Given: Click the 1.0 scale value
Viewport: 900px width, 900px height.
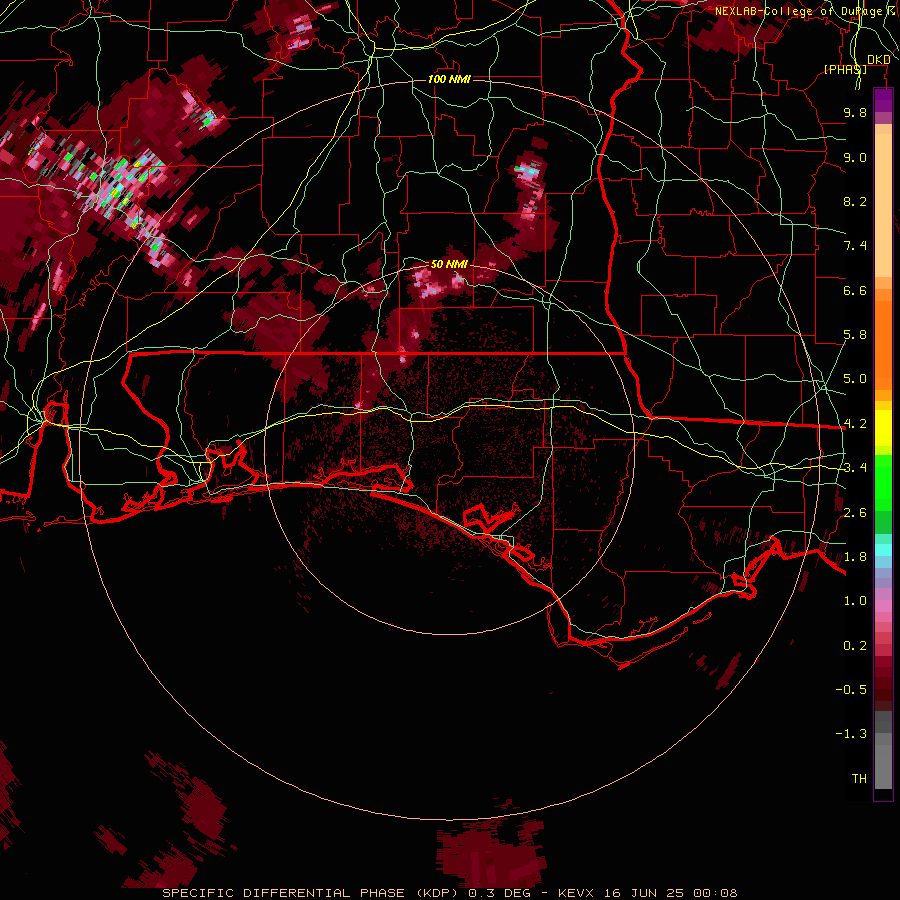Looking at the screenshot, I should pos(855,601).
